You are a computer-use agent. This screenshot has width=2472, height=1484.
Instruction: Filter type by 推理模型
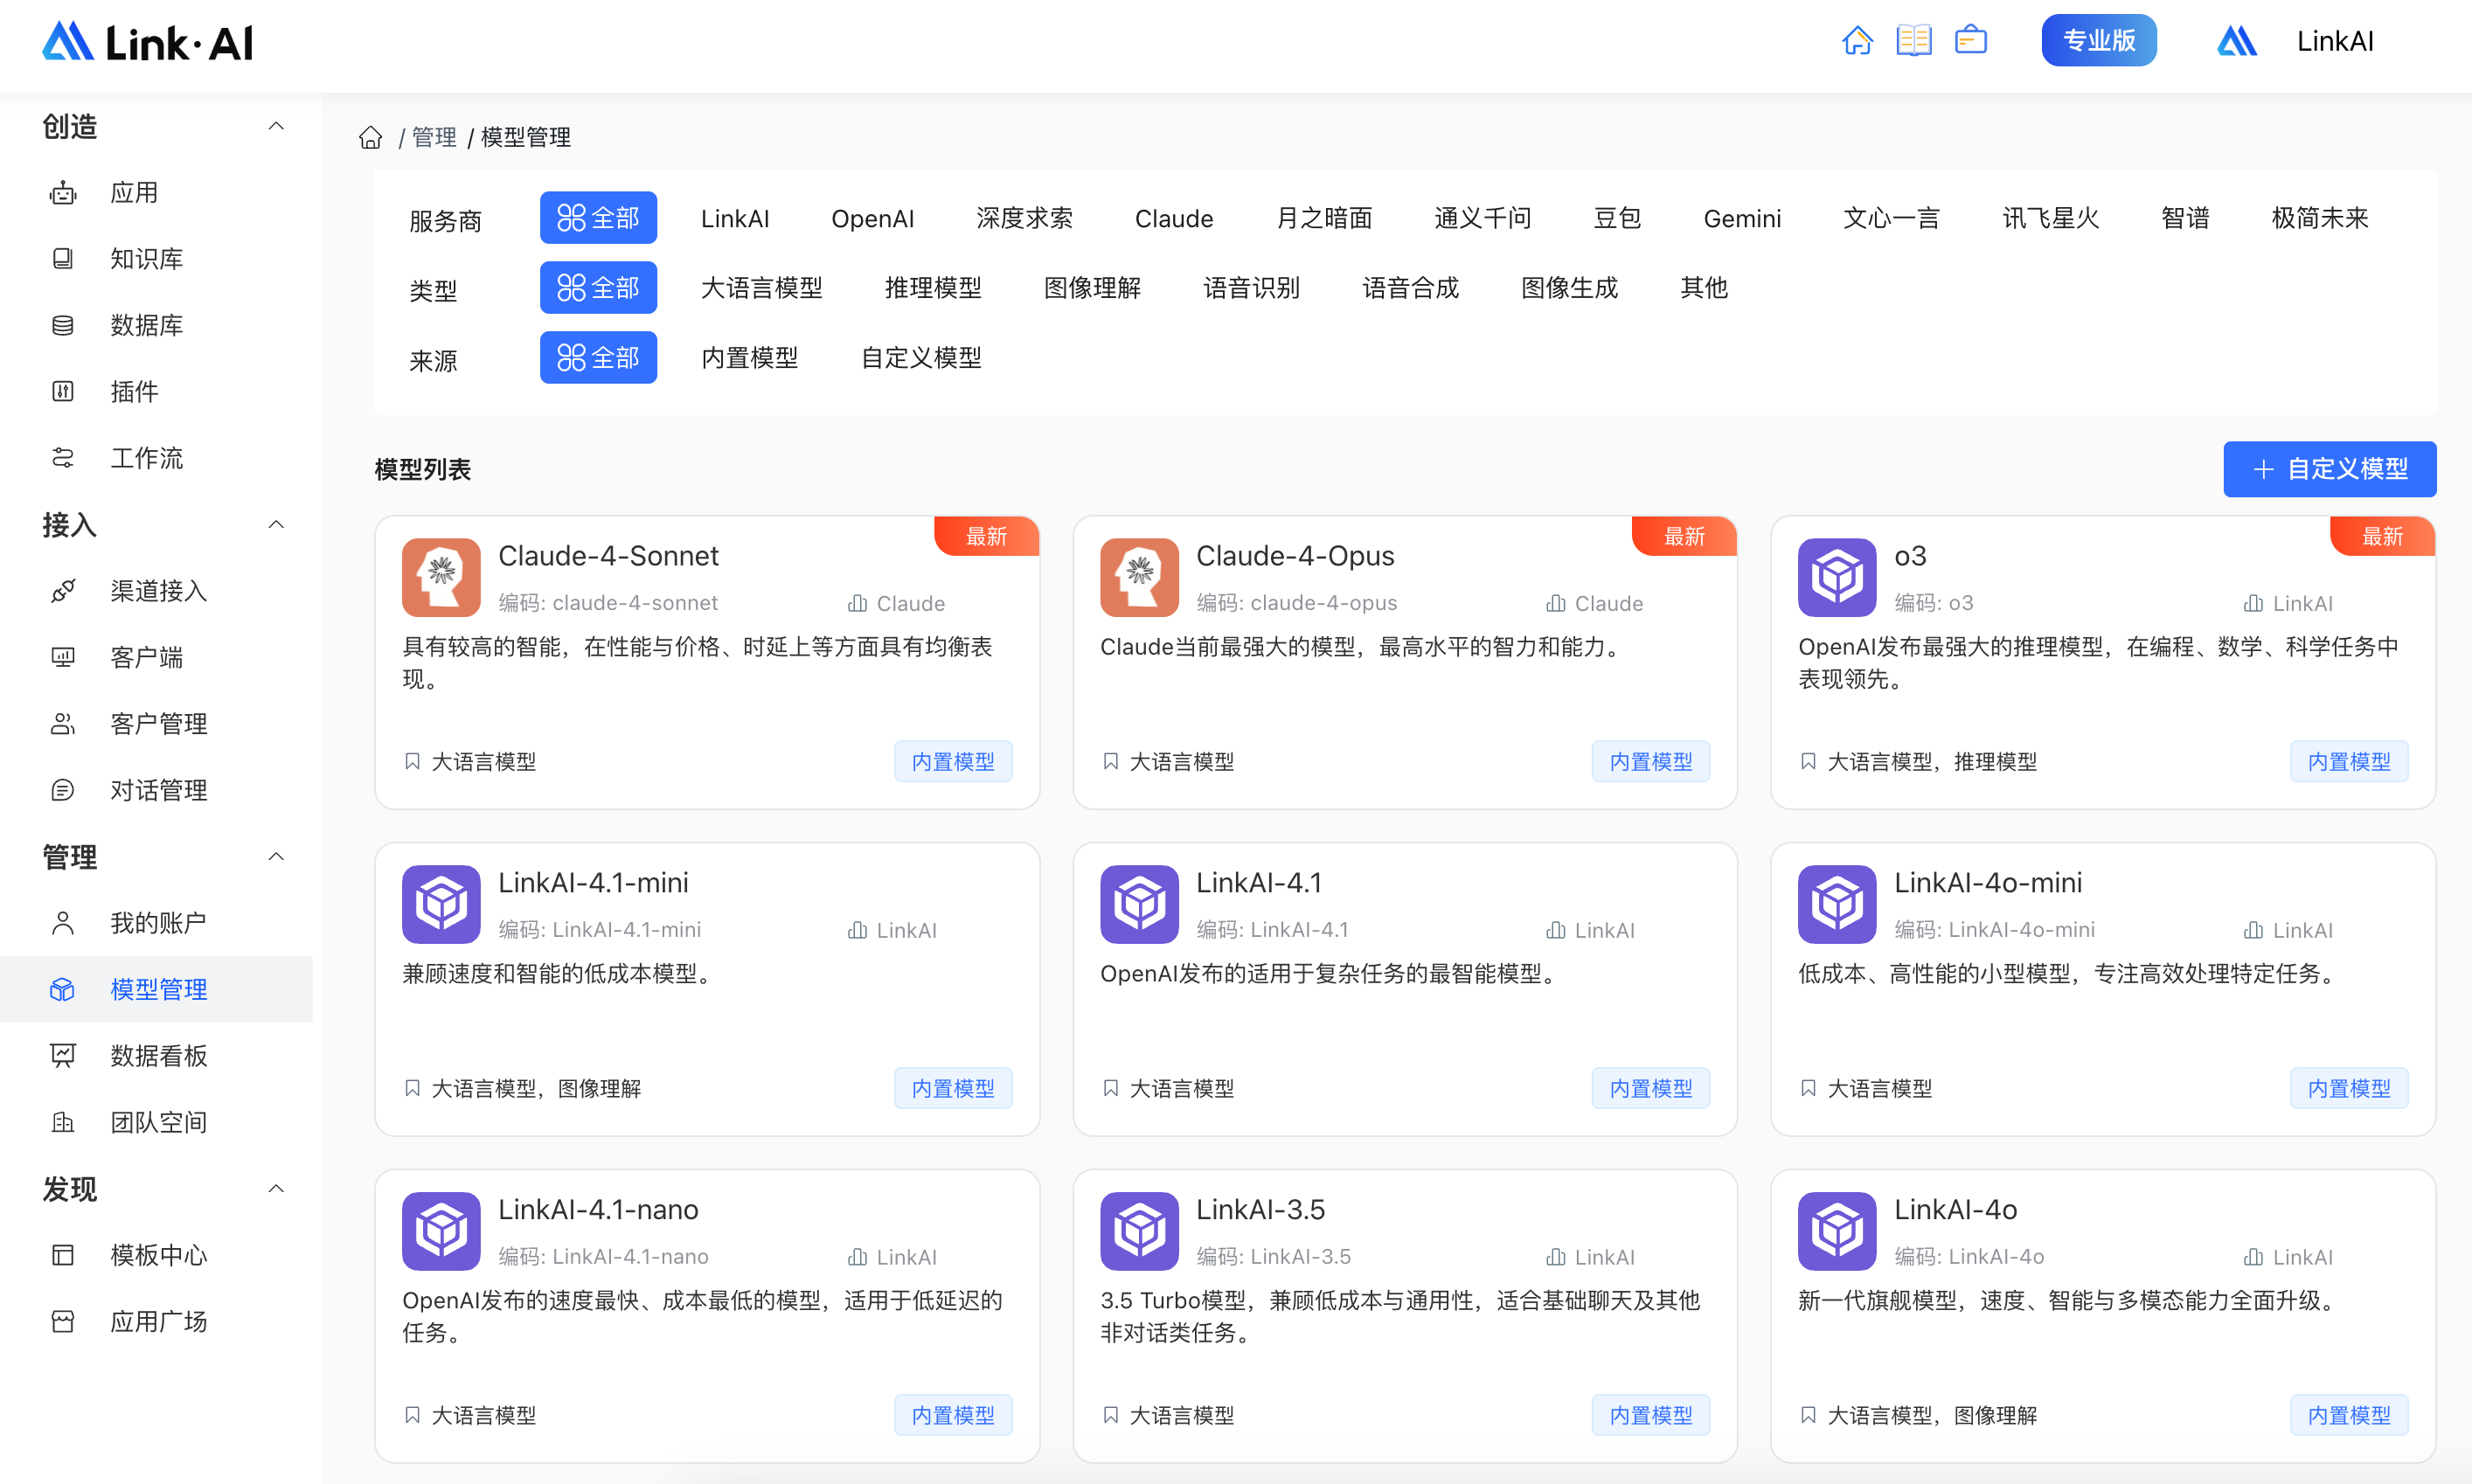(x=933, y=288)
